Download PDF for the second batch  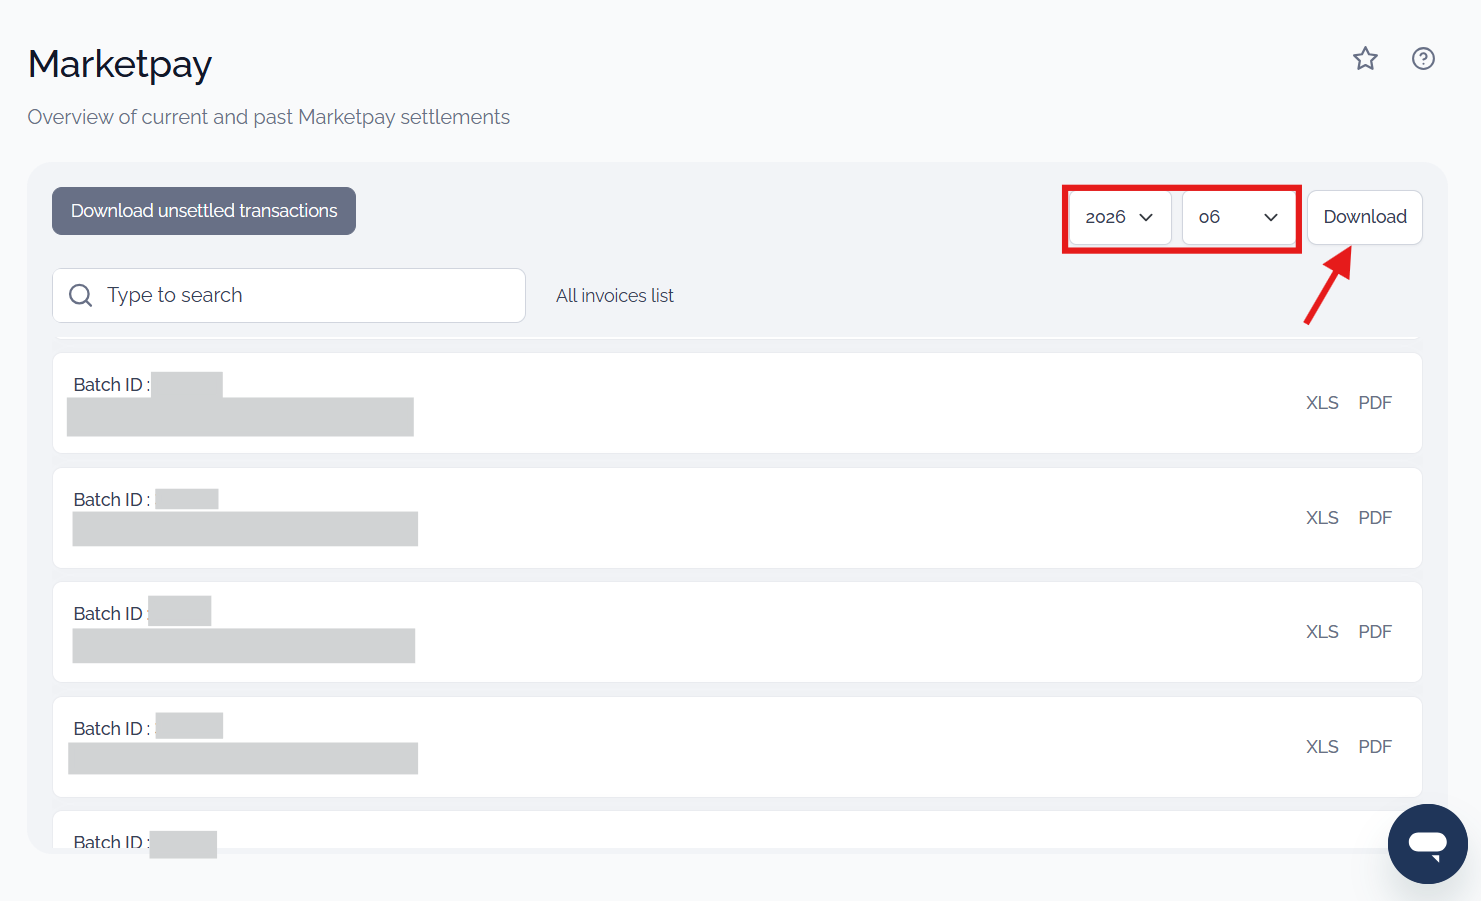1375,518
